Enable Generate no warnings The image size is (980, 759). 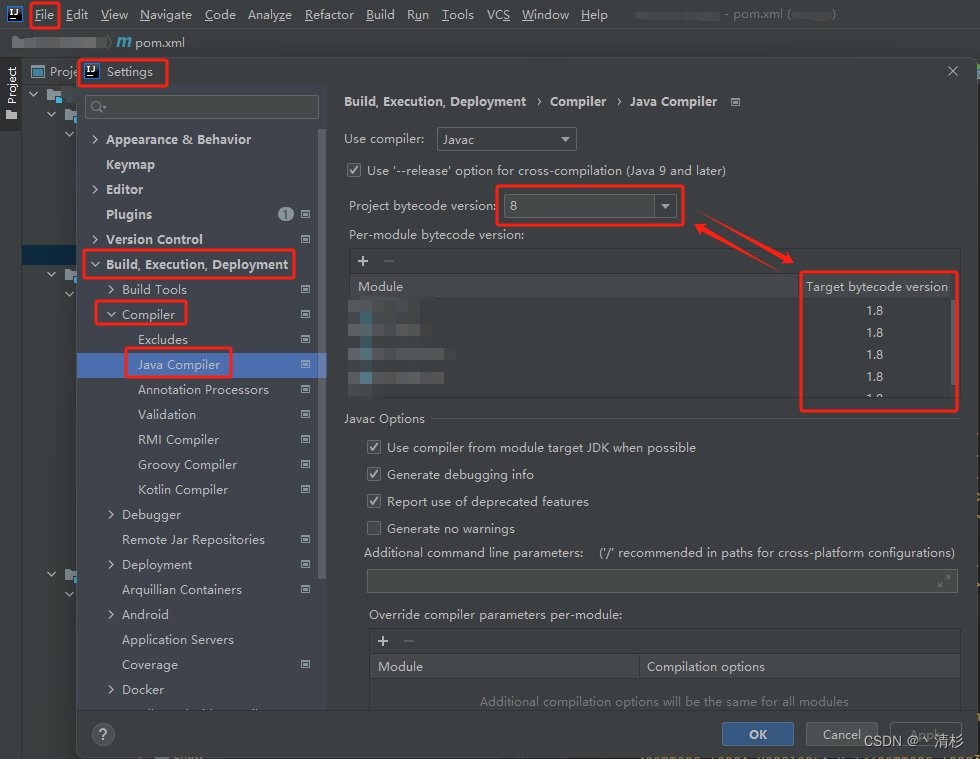pyautogui.click(x=374, y=528)
